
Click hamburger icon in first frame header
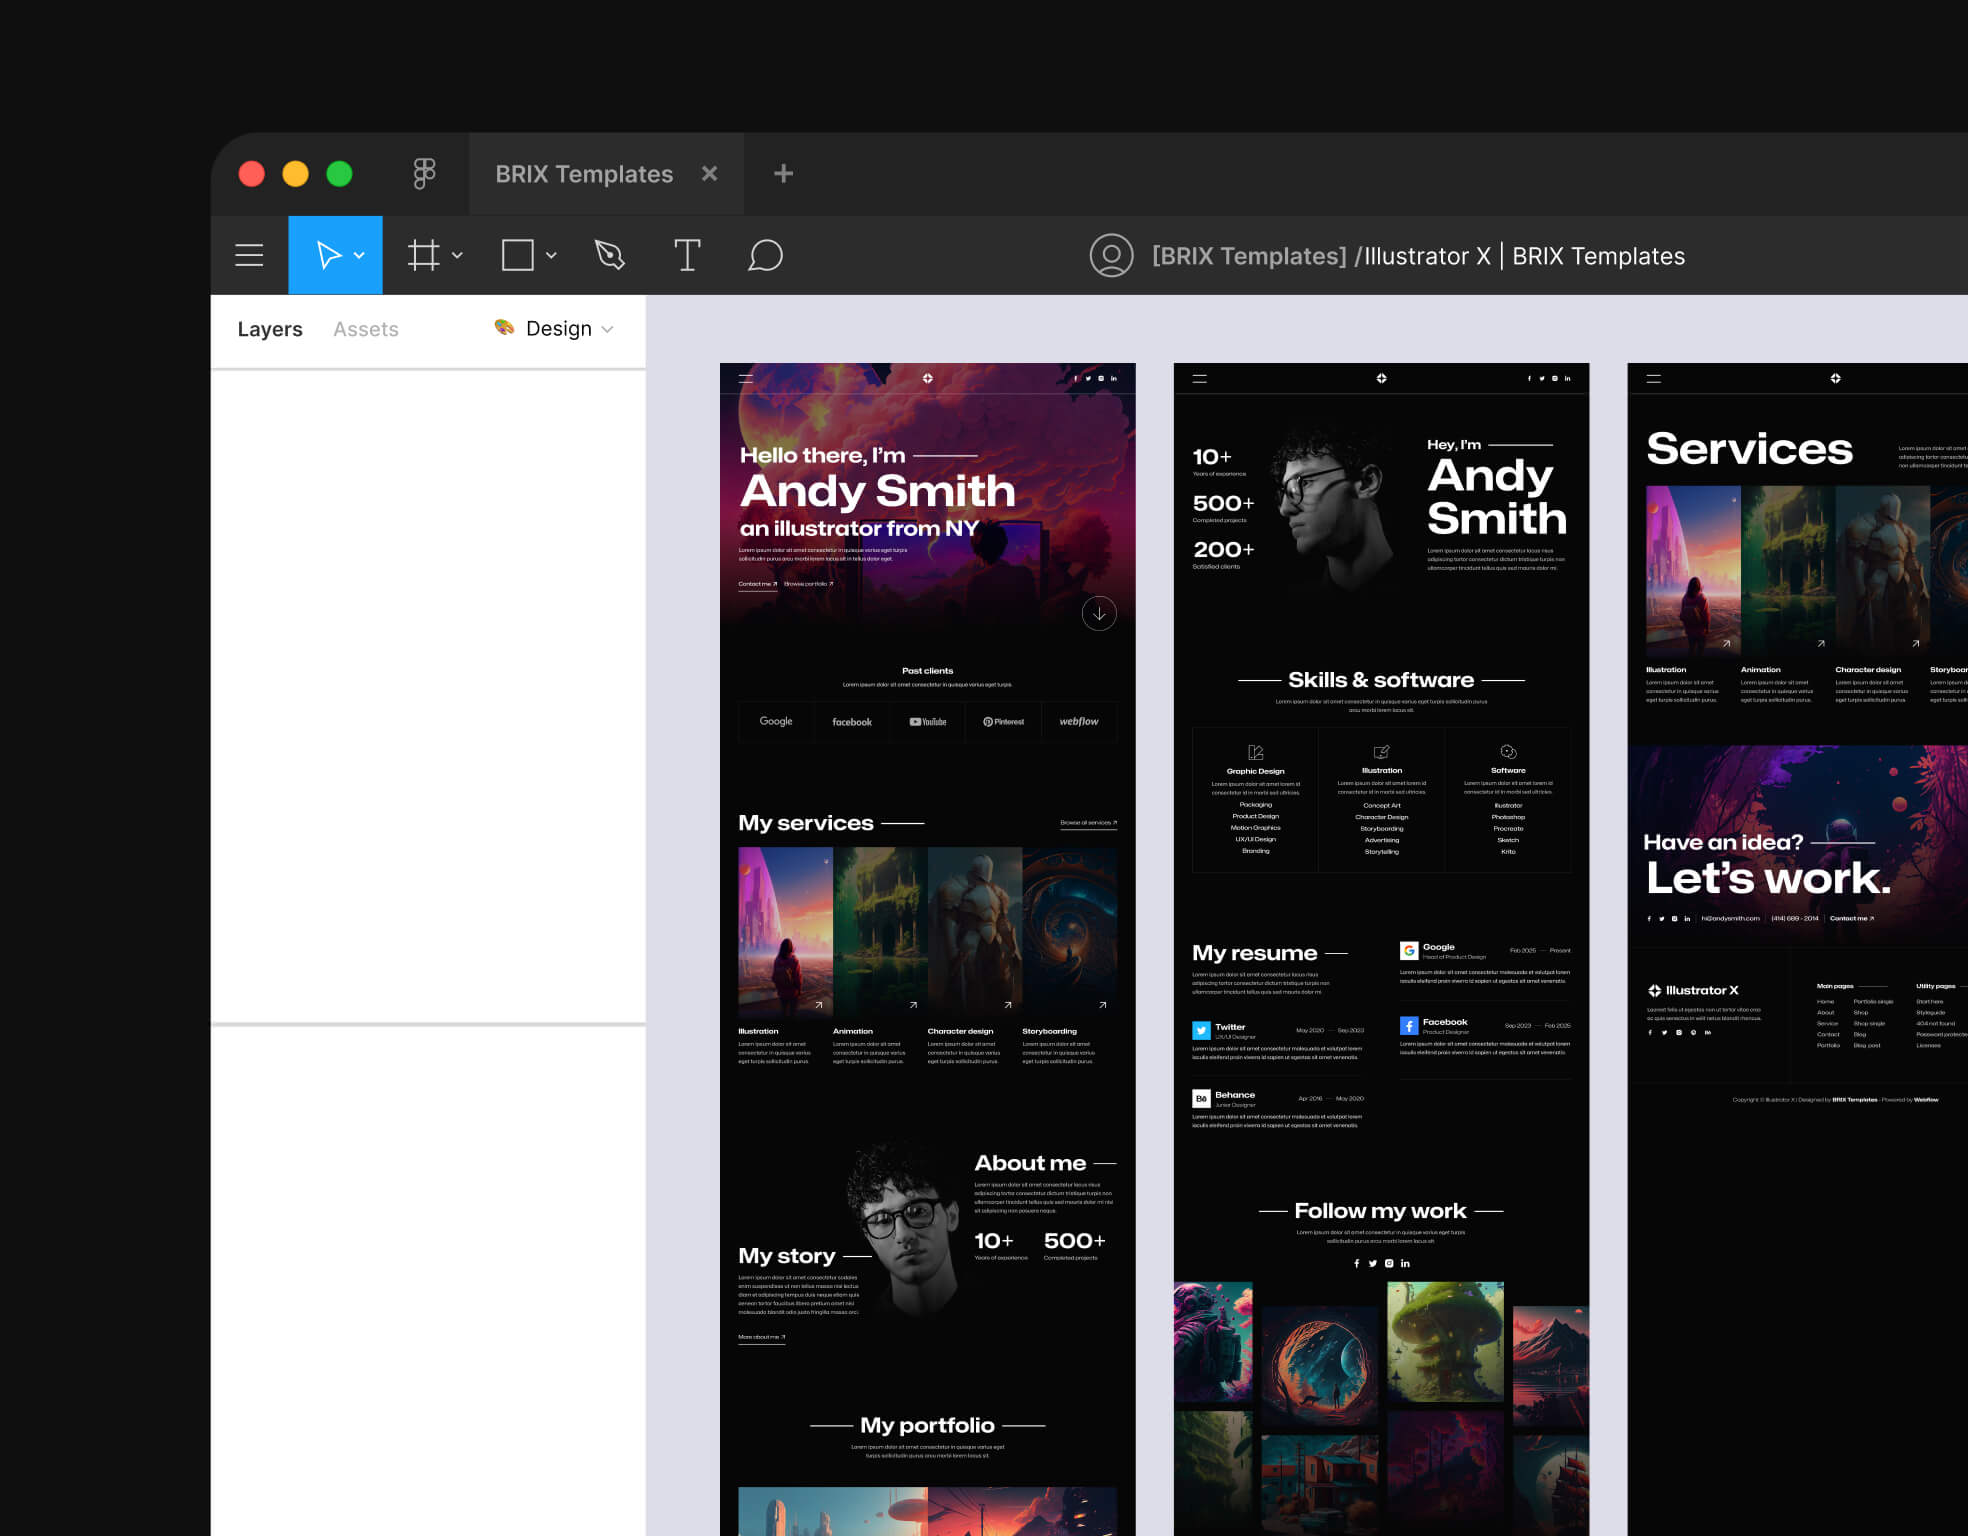(x=745, y=378)
